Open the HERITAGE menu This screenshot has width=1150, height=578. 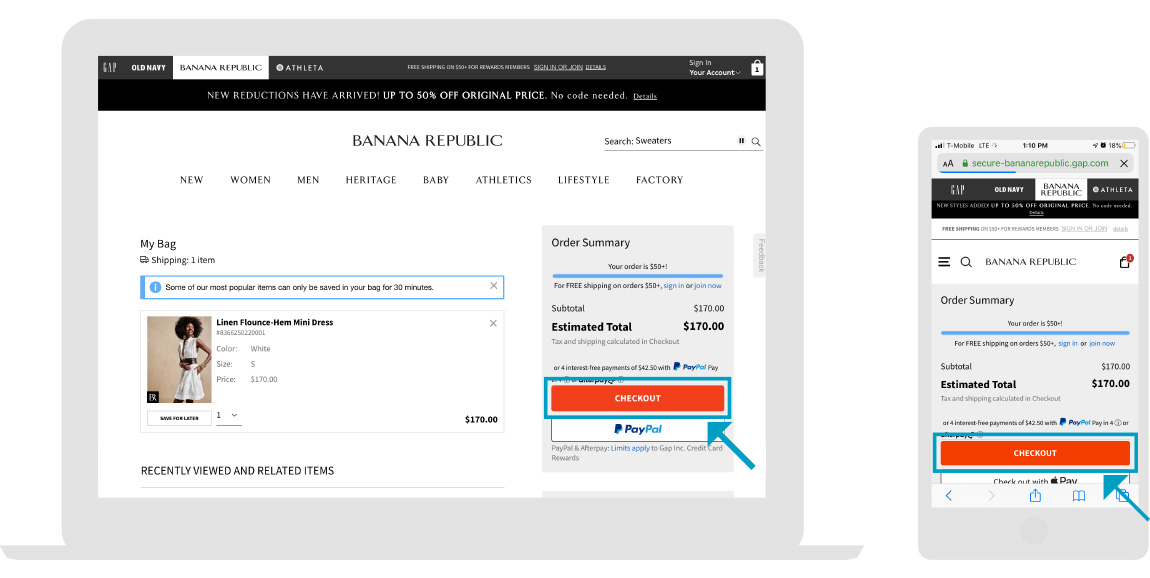click(371, 180)
